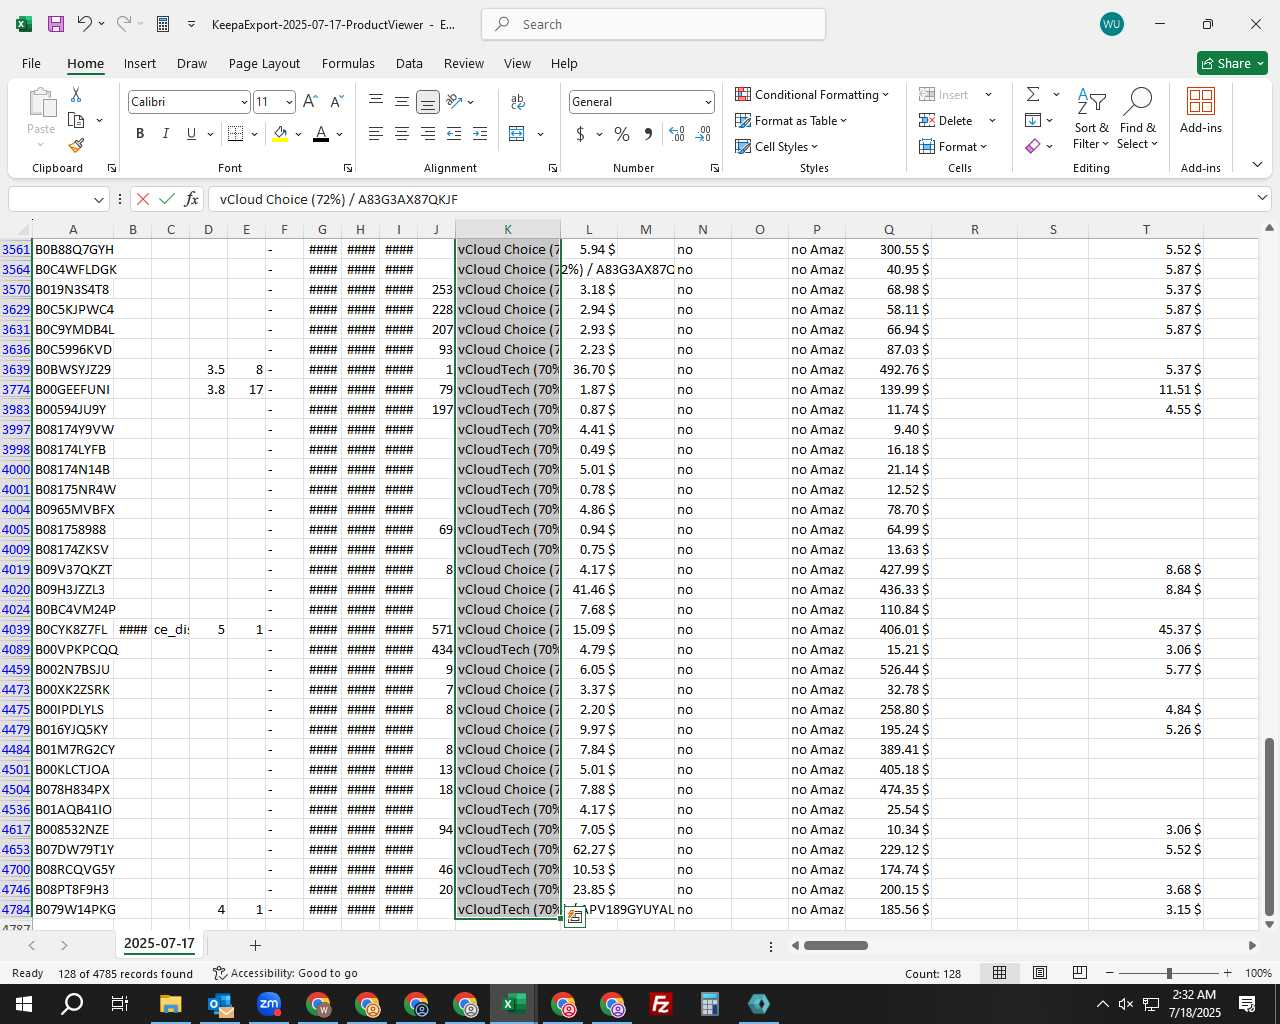Click the Wrap Text icon
The image size is (1280, 1024).
click(x=518, y=102)
